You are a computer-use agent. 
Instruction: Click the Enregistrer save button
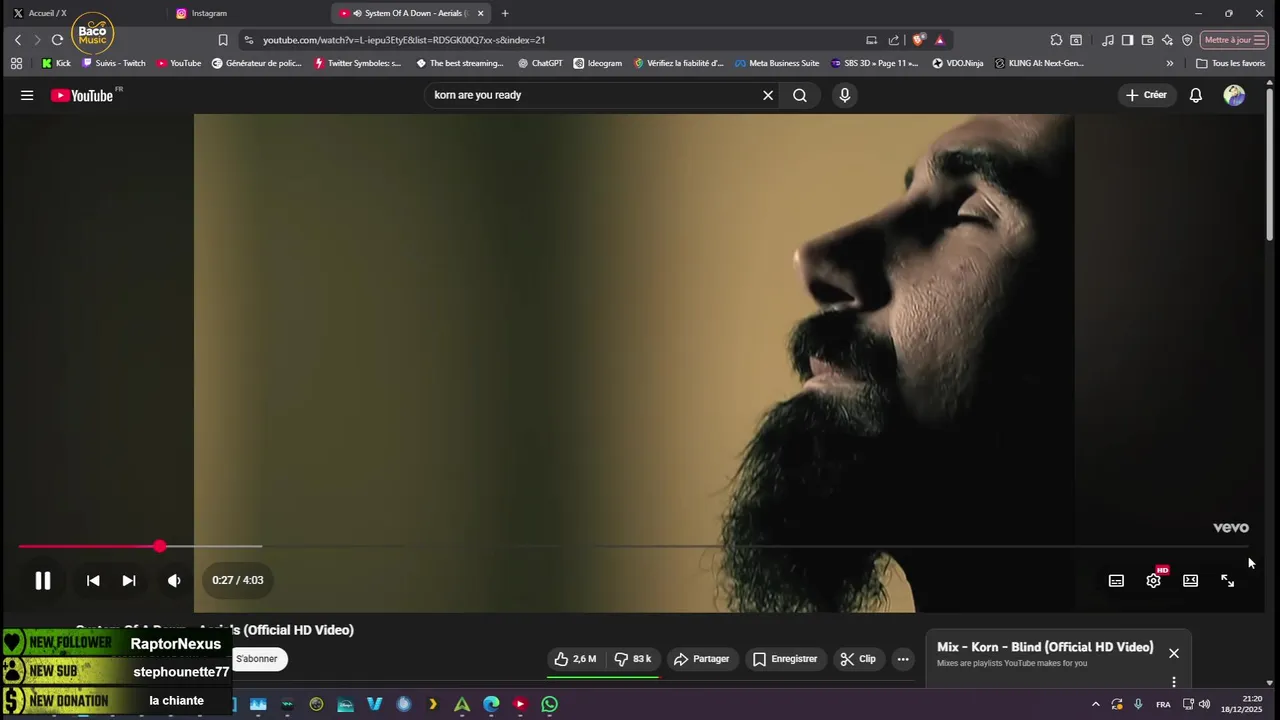click(785, 659)
